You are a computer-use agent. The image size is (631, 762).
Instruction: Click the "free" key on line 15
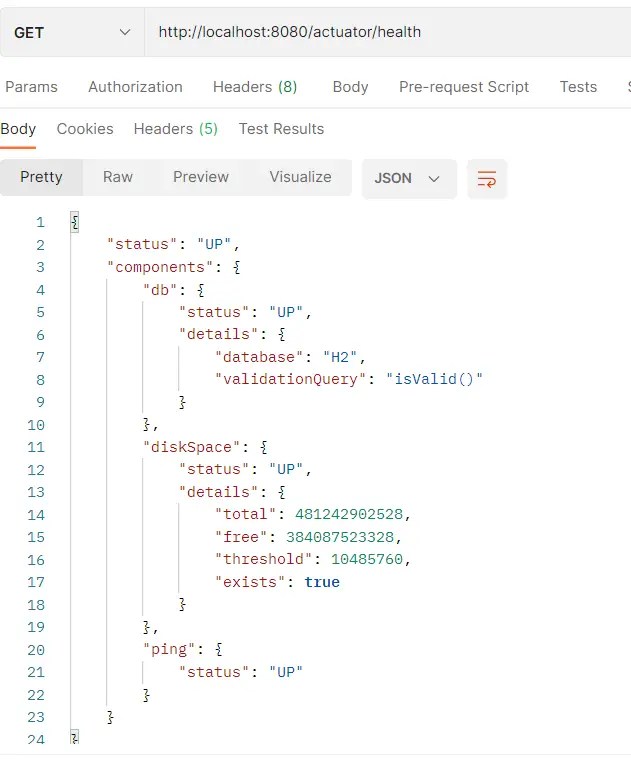coord(241,537)
